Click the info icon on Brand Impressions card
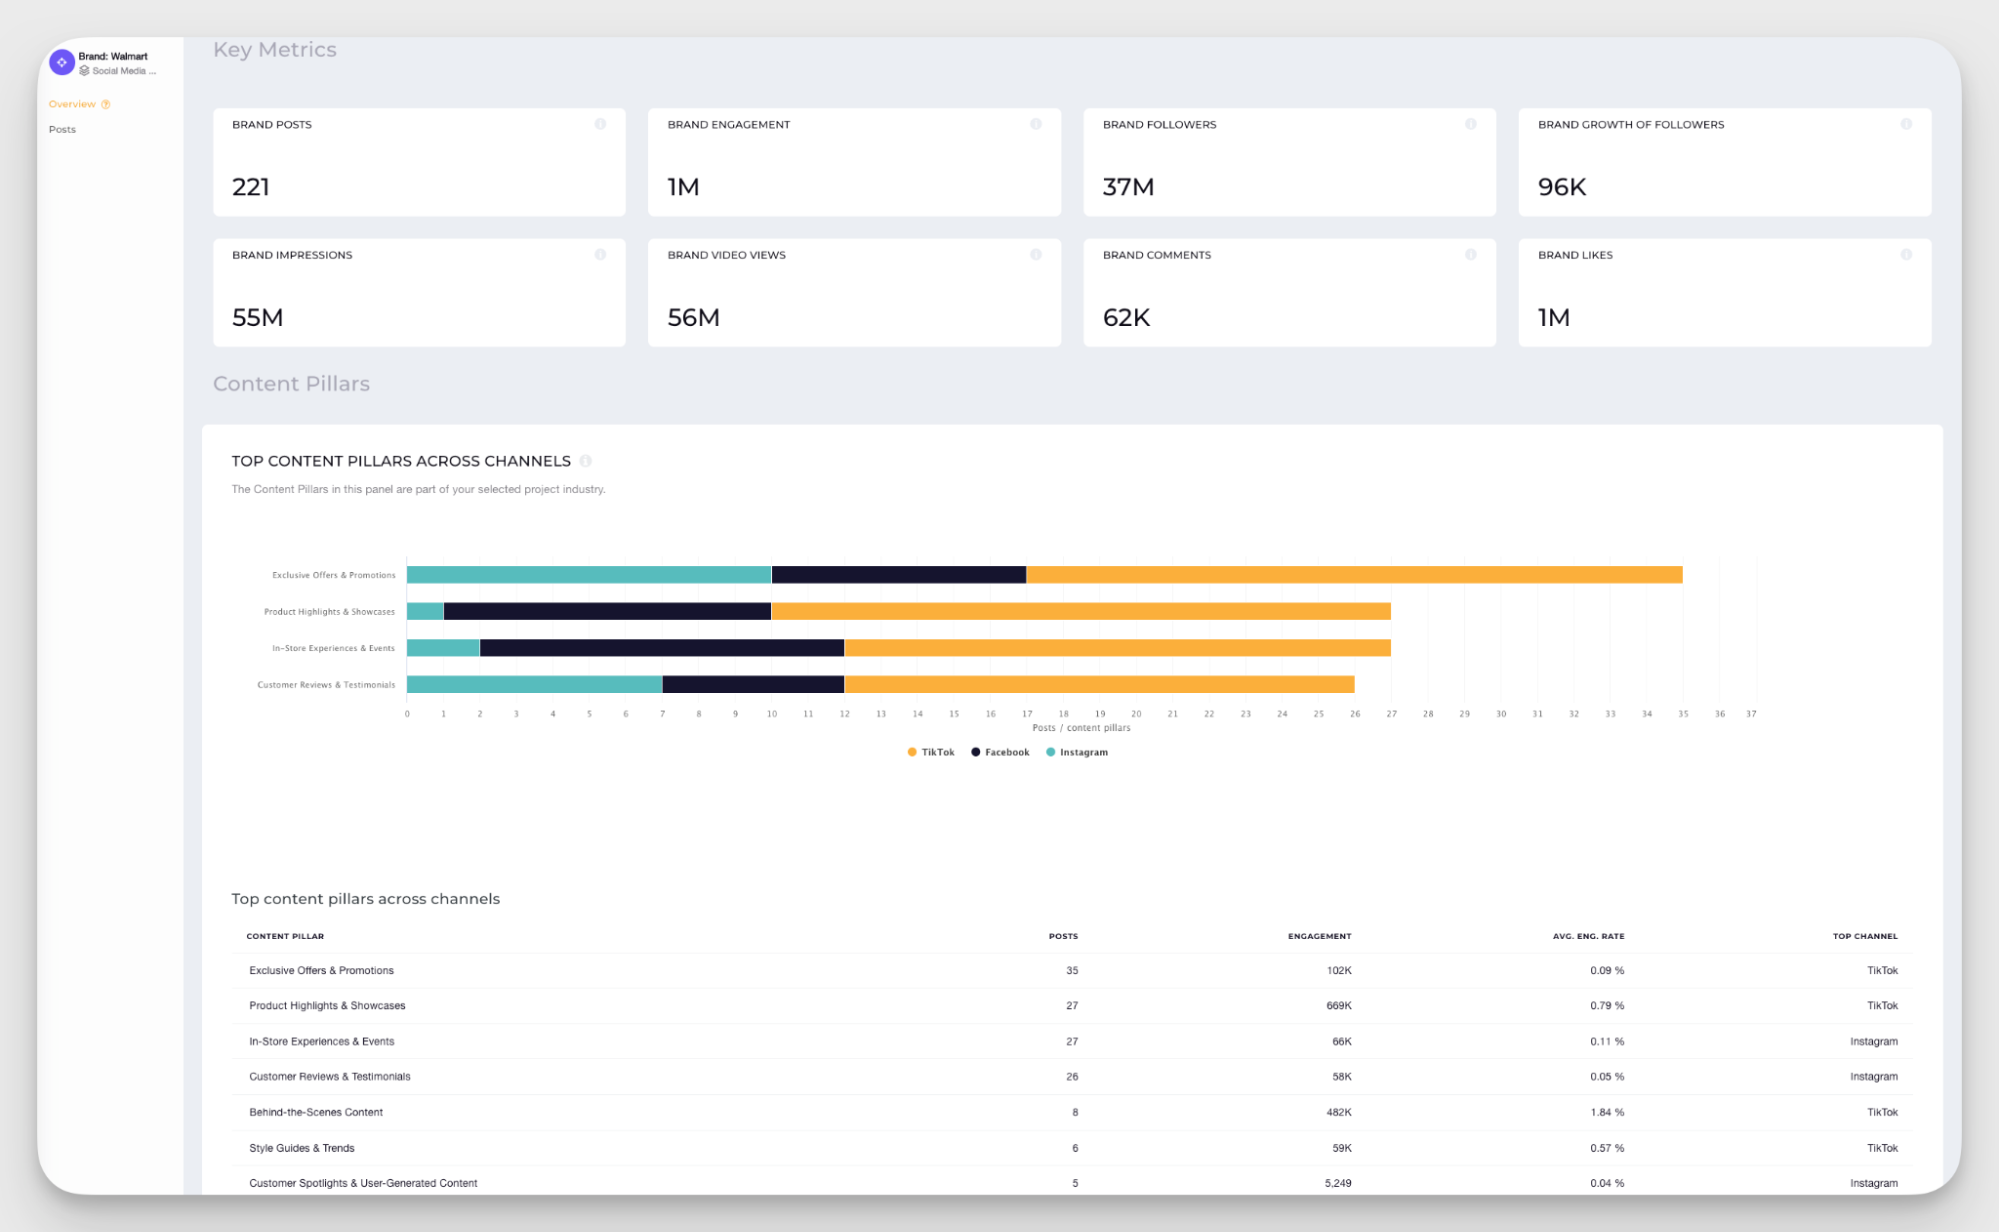This screenshot has width=1999, height=1232. tap(600, 254)
